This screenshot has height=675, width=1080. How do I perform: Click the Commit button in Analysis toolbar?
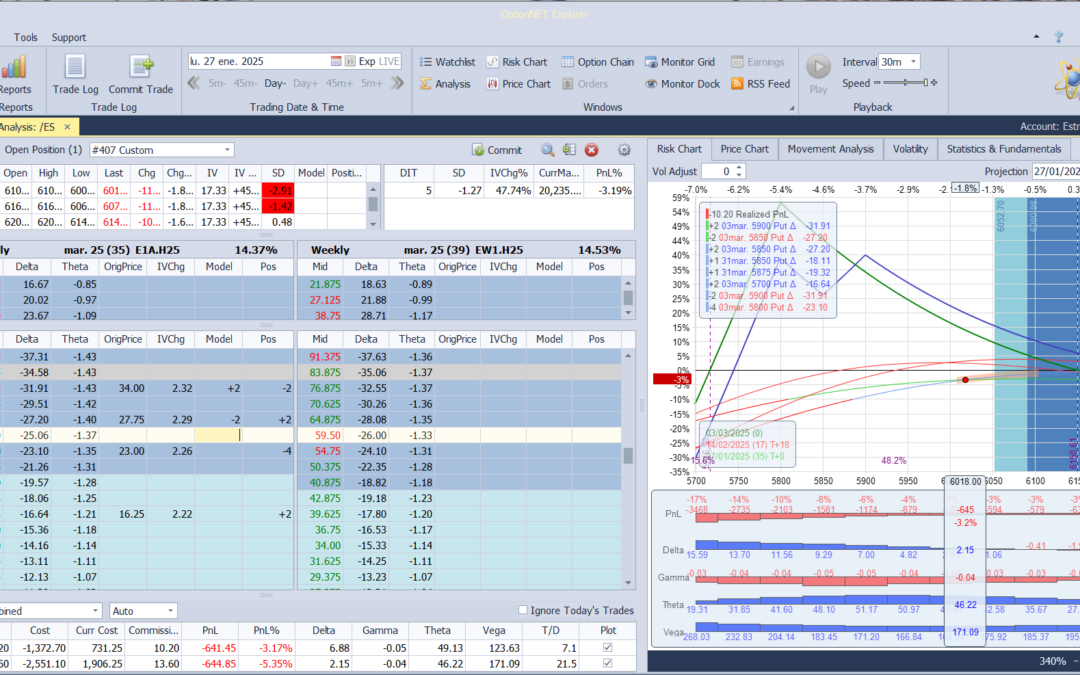(x=497, y=150)
